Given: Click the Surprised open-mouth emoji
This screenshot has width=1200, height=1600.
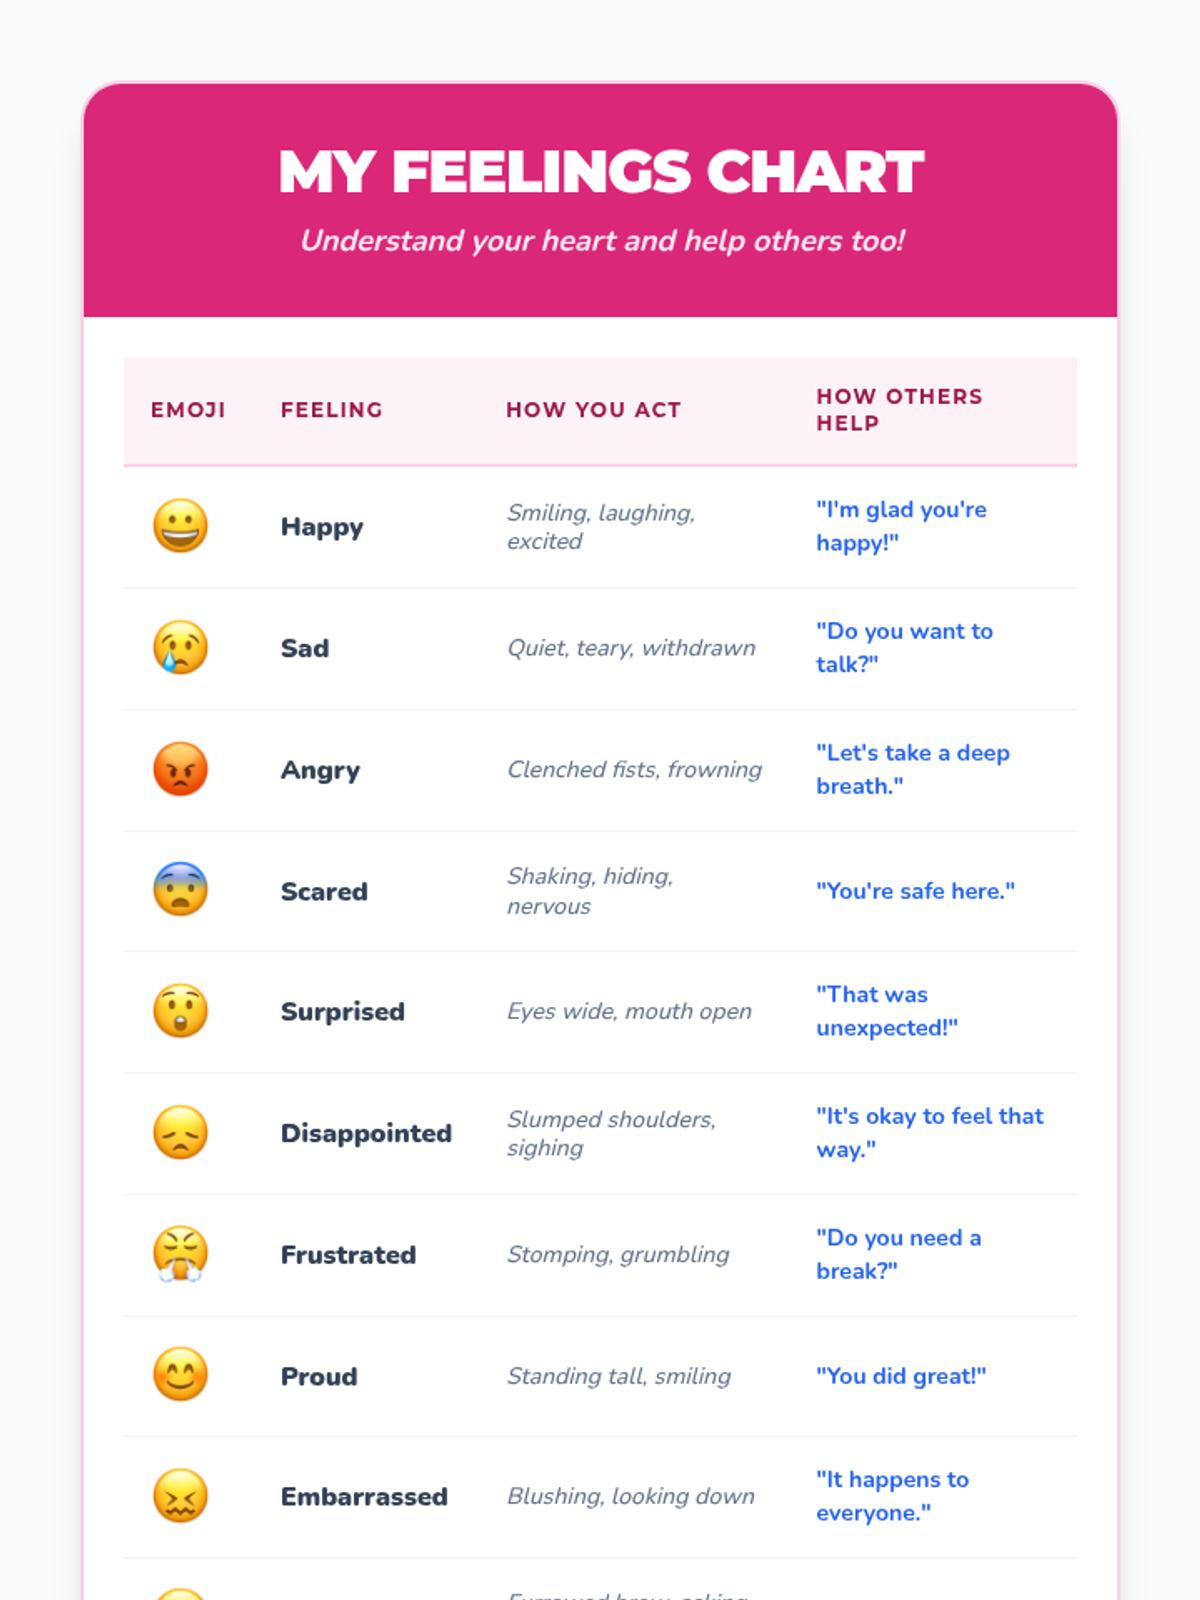Looking at the screenshot, I should (x=180, y=1011).
